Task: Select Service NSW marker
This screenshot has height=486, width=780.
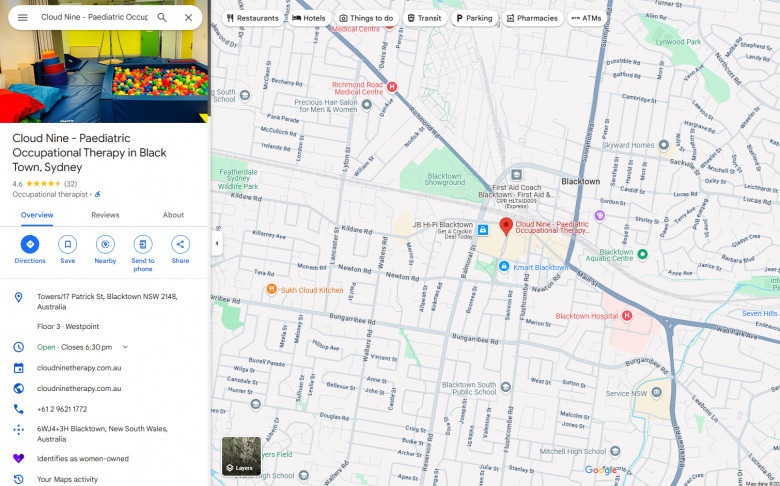Action: (656, 392)
